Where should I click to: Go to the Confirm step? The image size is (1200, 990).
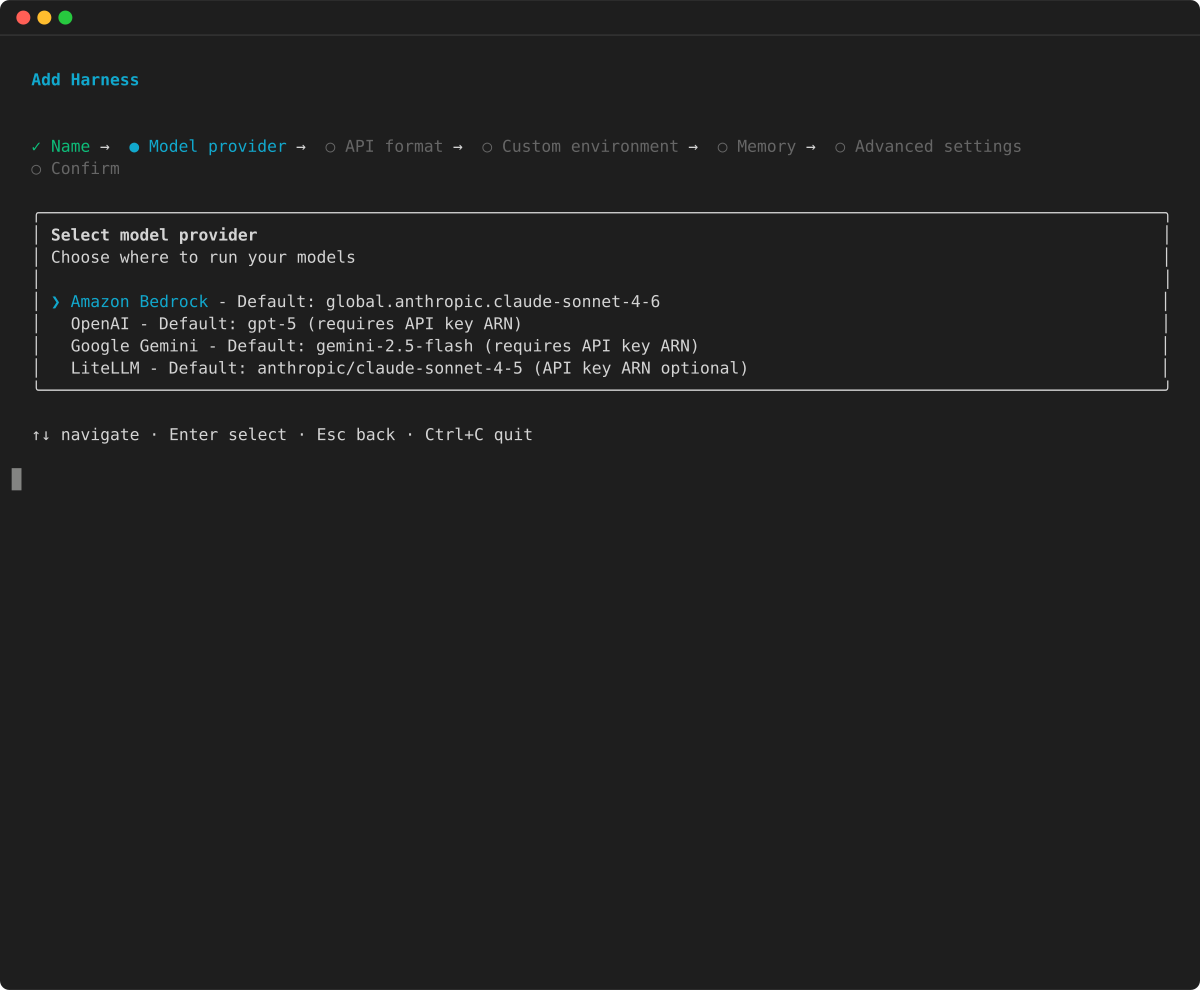(x=85, y=169)
